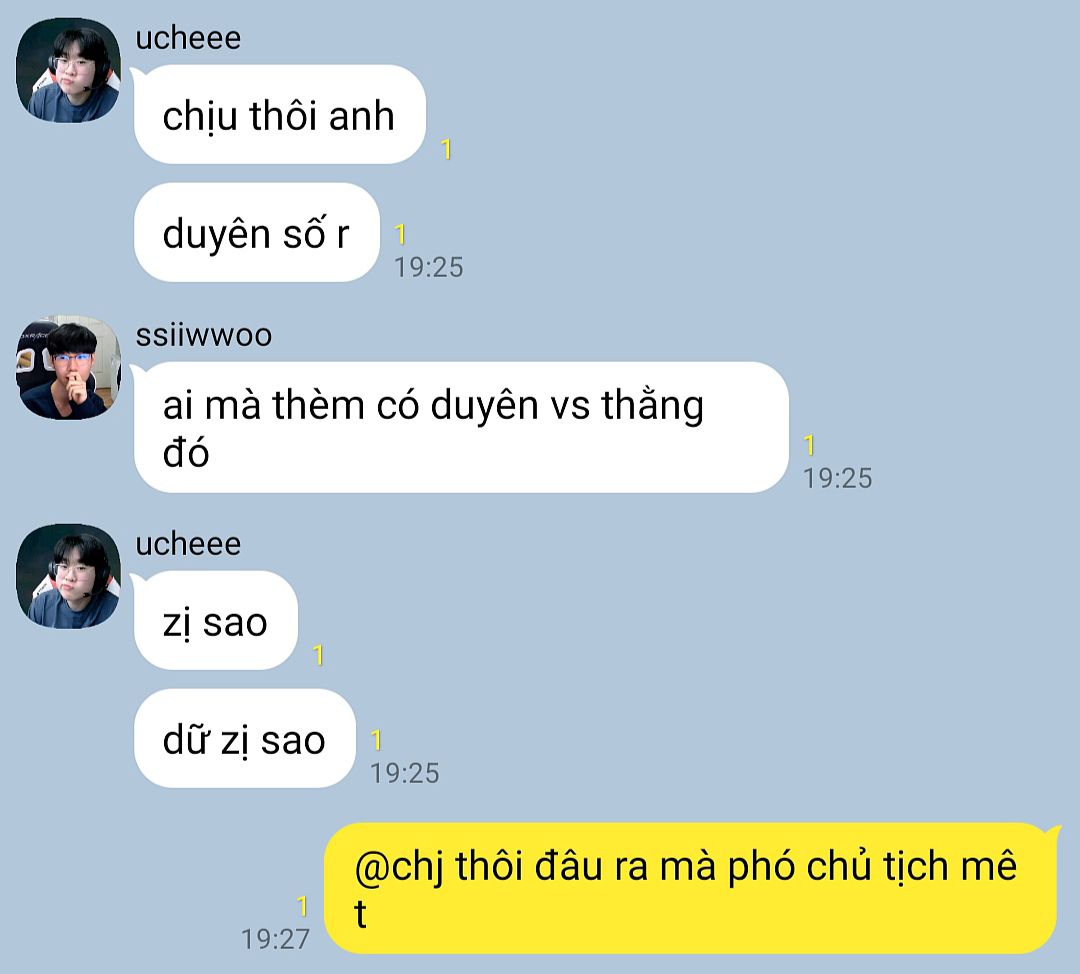
Task: Tap the 19:27 timestamp of sent message
Action: point(276,939)
